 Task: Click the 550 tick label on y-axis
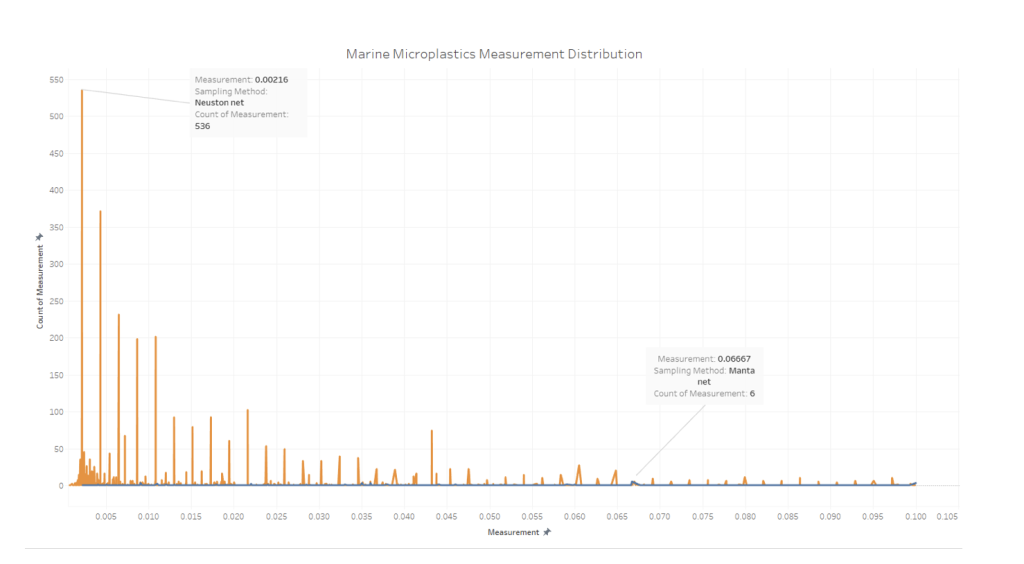[55, 80]
